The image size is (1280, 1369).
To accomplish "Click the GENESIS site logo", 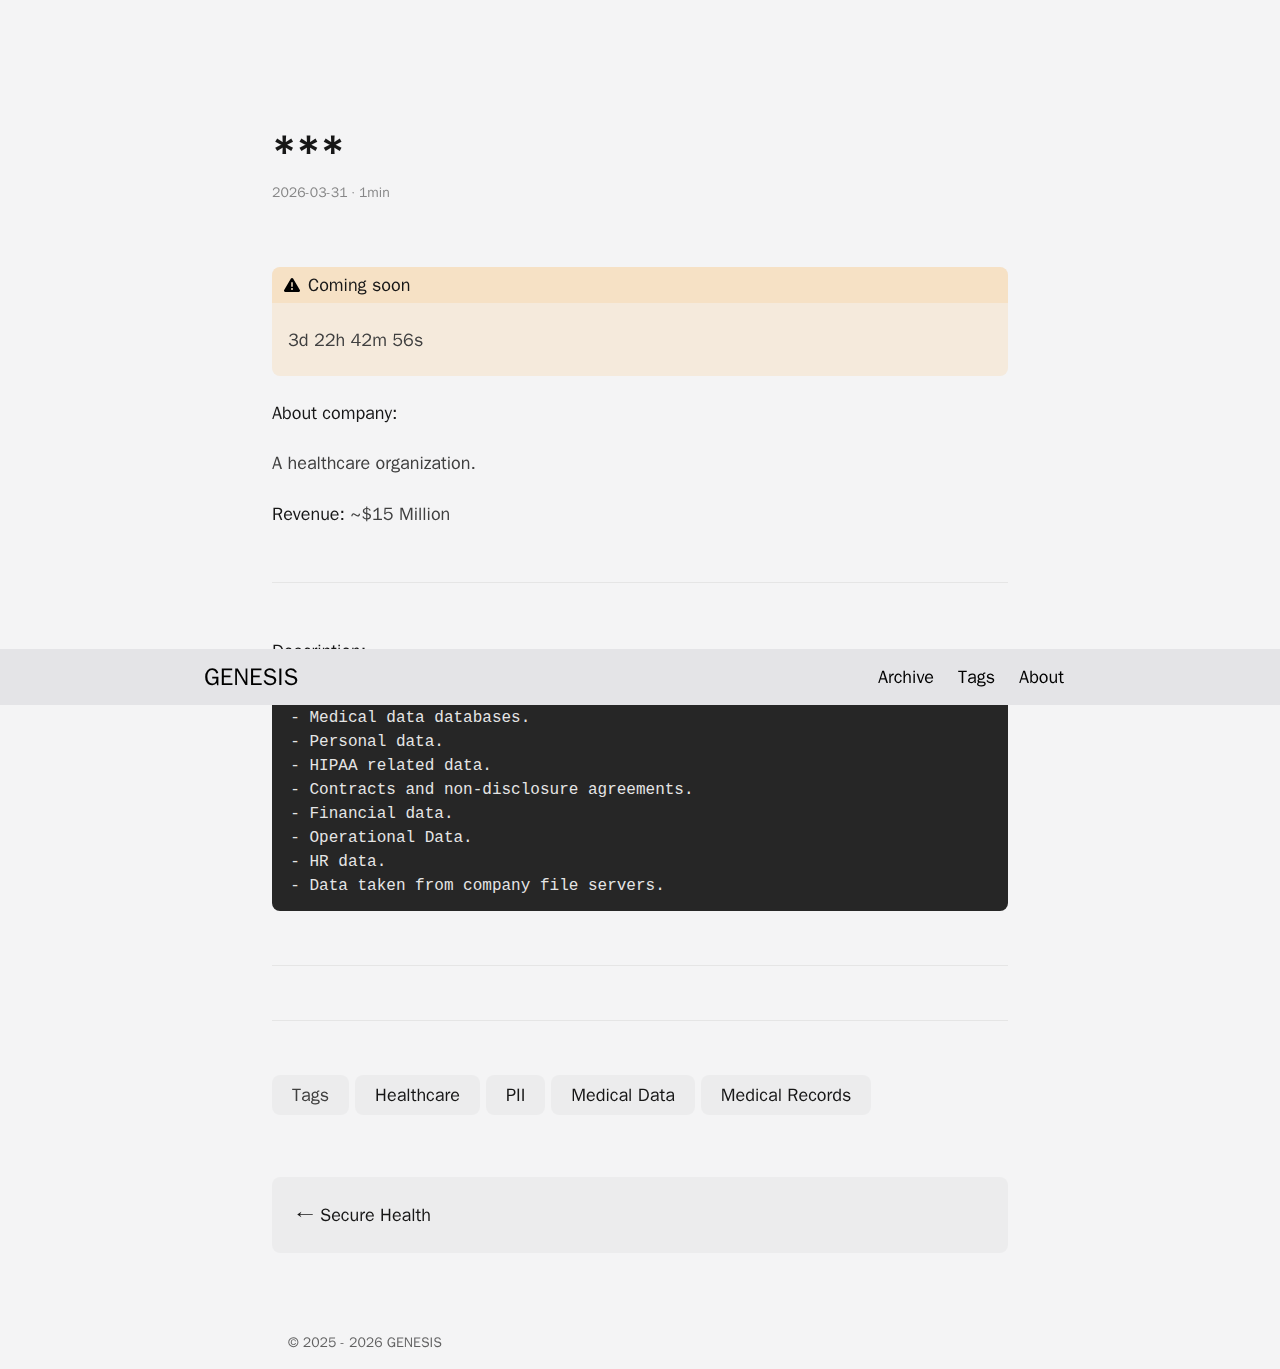I will click(251, 677).
